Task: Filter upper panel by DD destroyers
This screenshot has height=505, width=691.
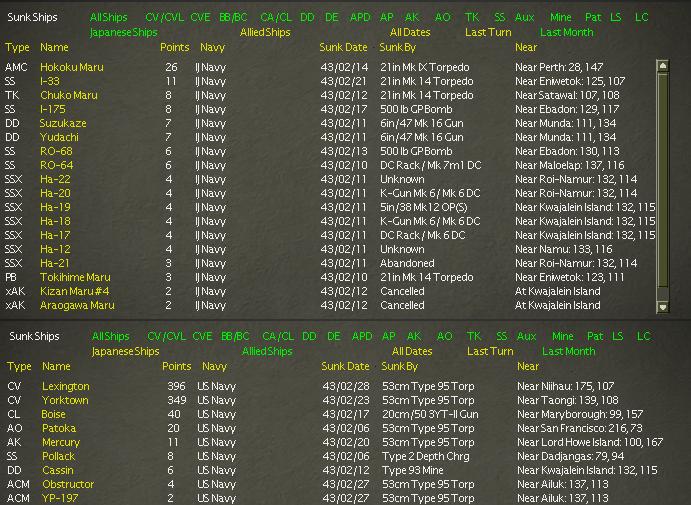Action: click(x=307, y=17)
